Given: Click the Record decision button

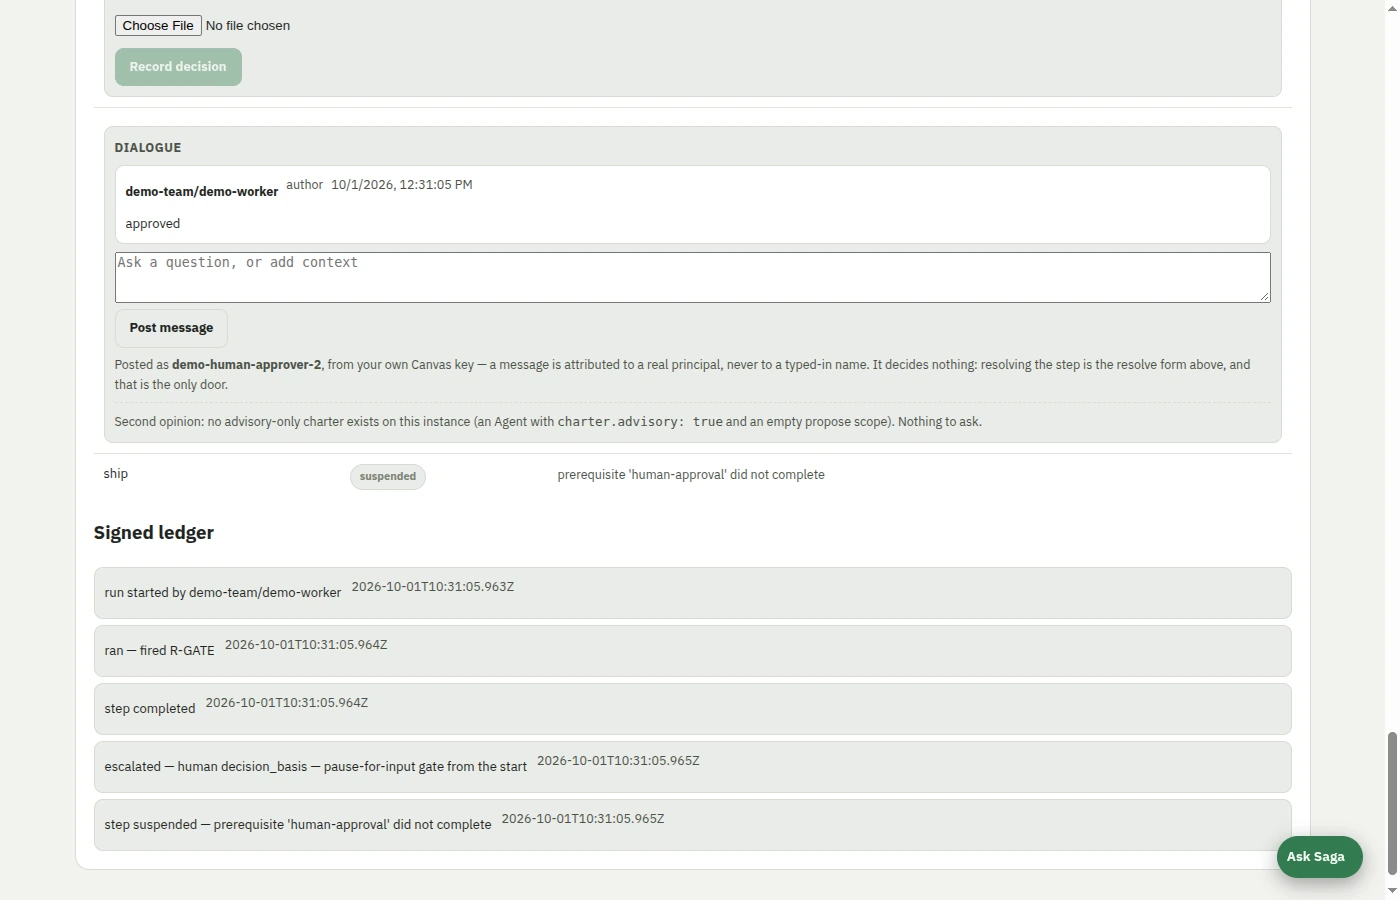Looking at the screenshot, I should click(178, 67).
